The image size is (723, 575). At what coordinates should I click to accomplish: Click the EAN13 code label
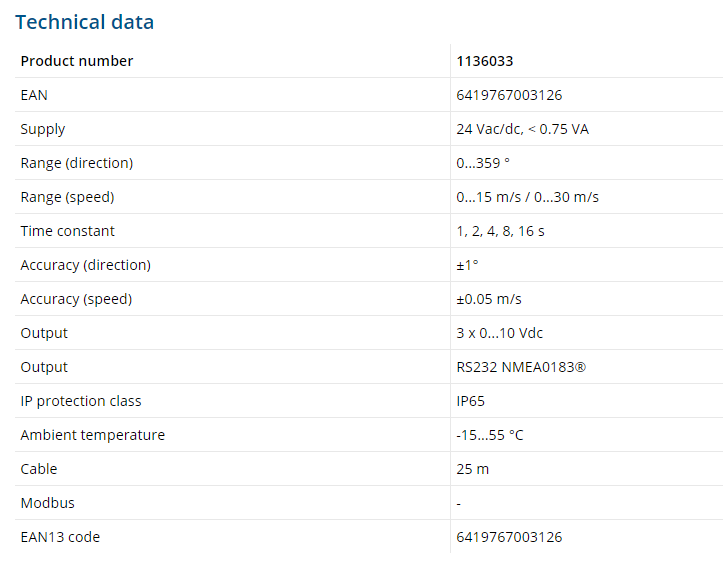click(60, 537)
